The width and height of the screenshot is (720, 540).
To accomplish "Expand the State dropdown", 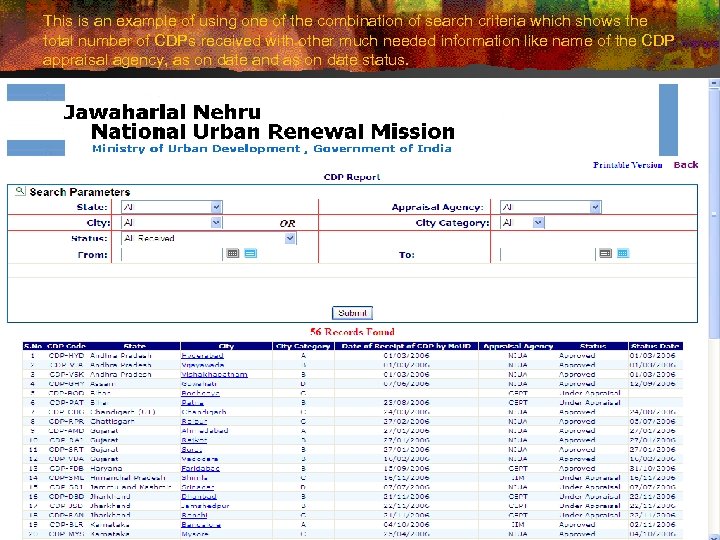I will [216, 207].
